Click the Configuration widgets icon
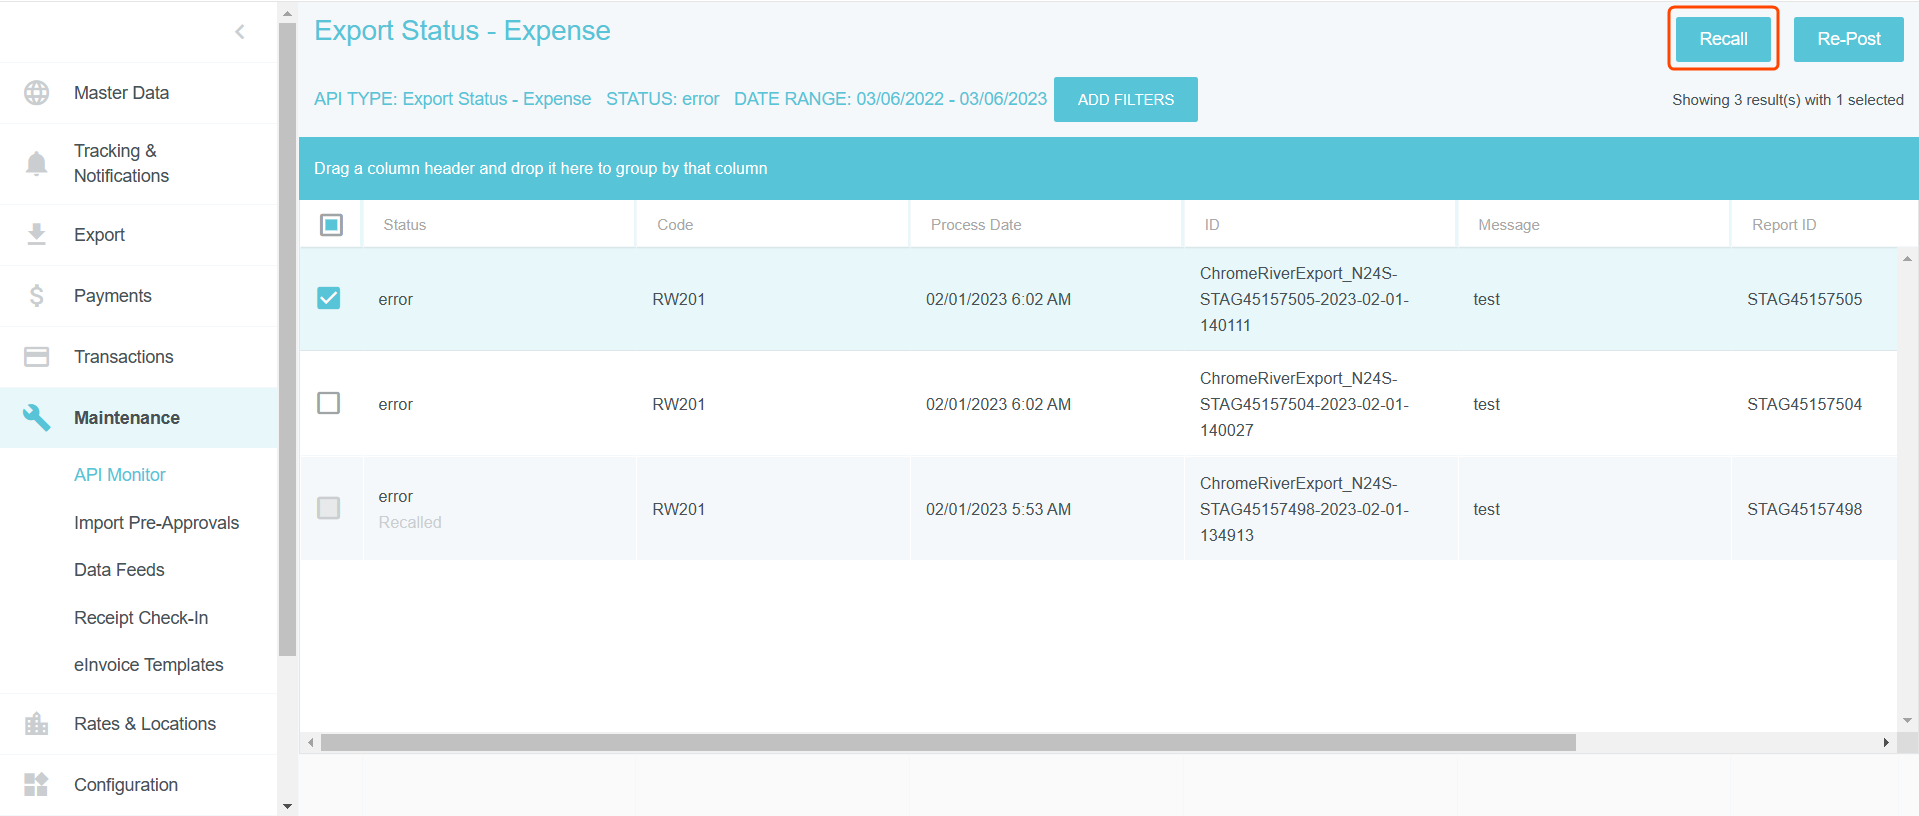Viewport: 1919px width, 816px height. click(37, 785)
